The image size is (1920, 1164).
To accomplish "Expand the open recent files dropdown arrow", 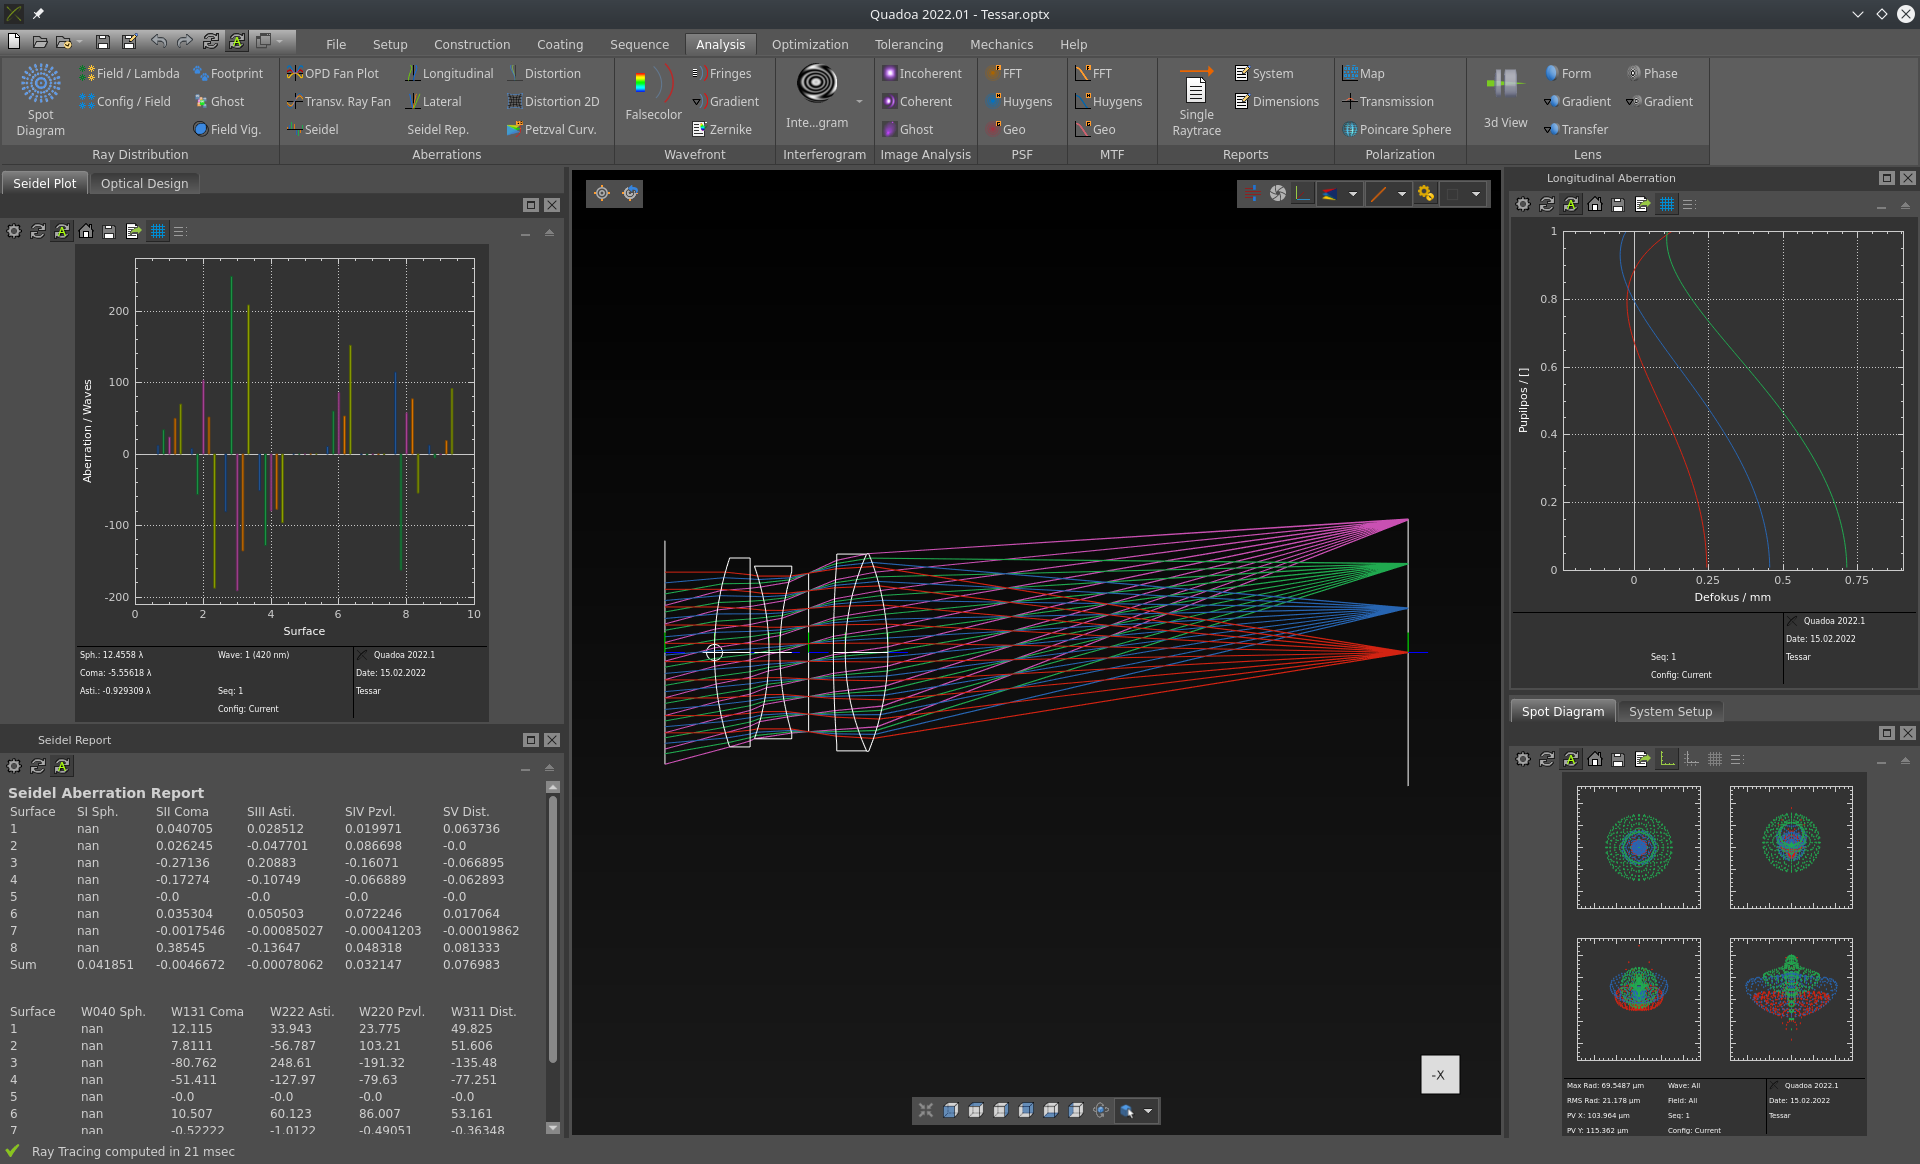I will coord(79,41).
